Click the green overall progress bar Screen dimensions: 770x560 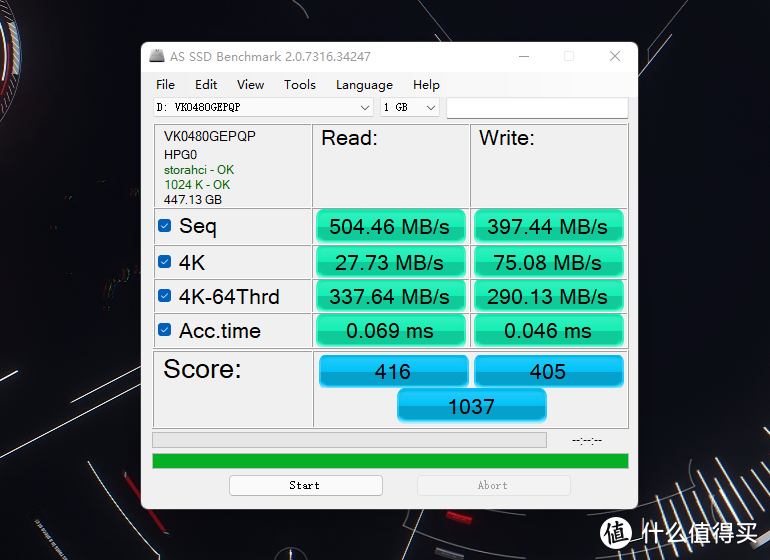pyautogui.click(x=390, y=461)
